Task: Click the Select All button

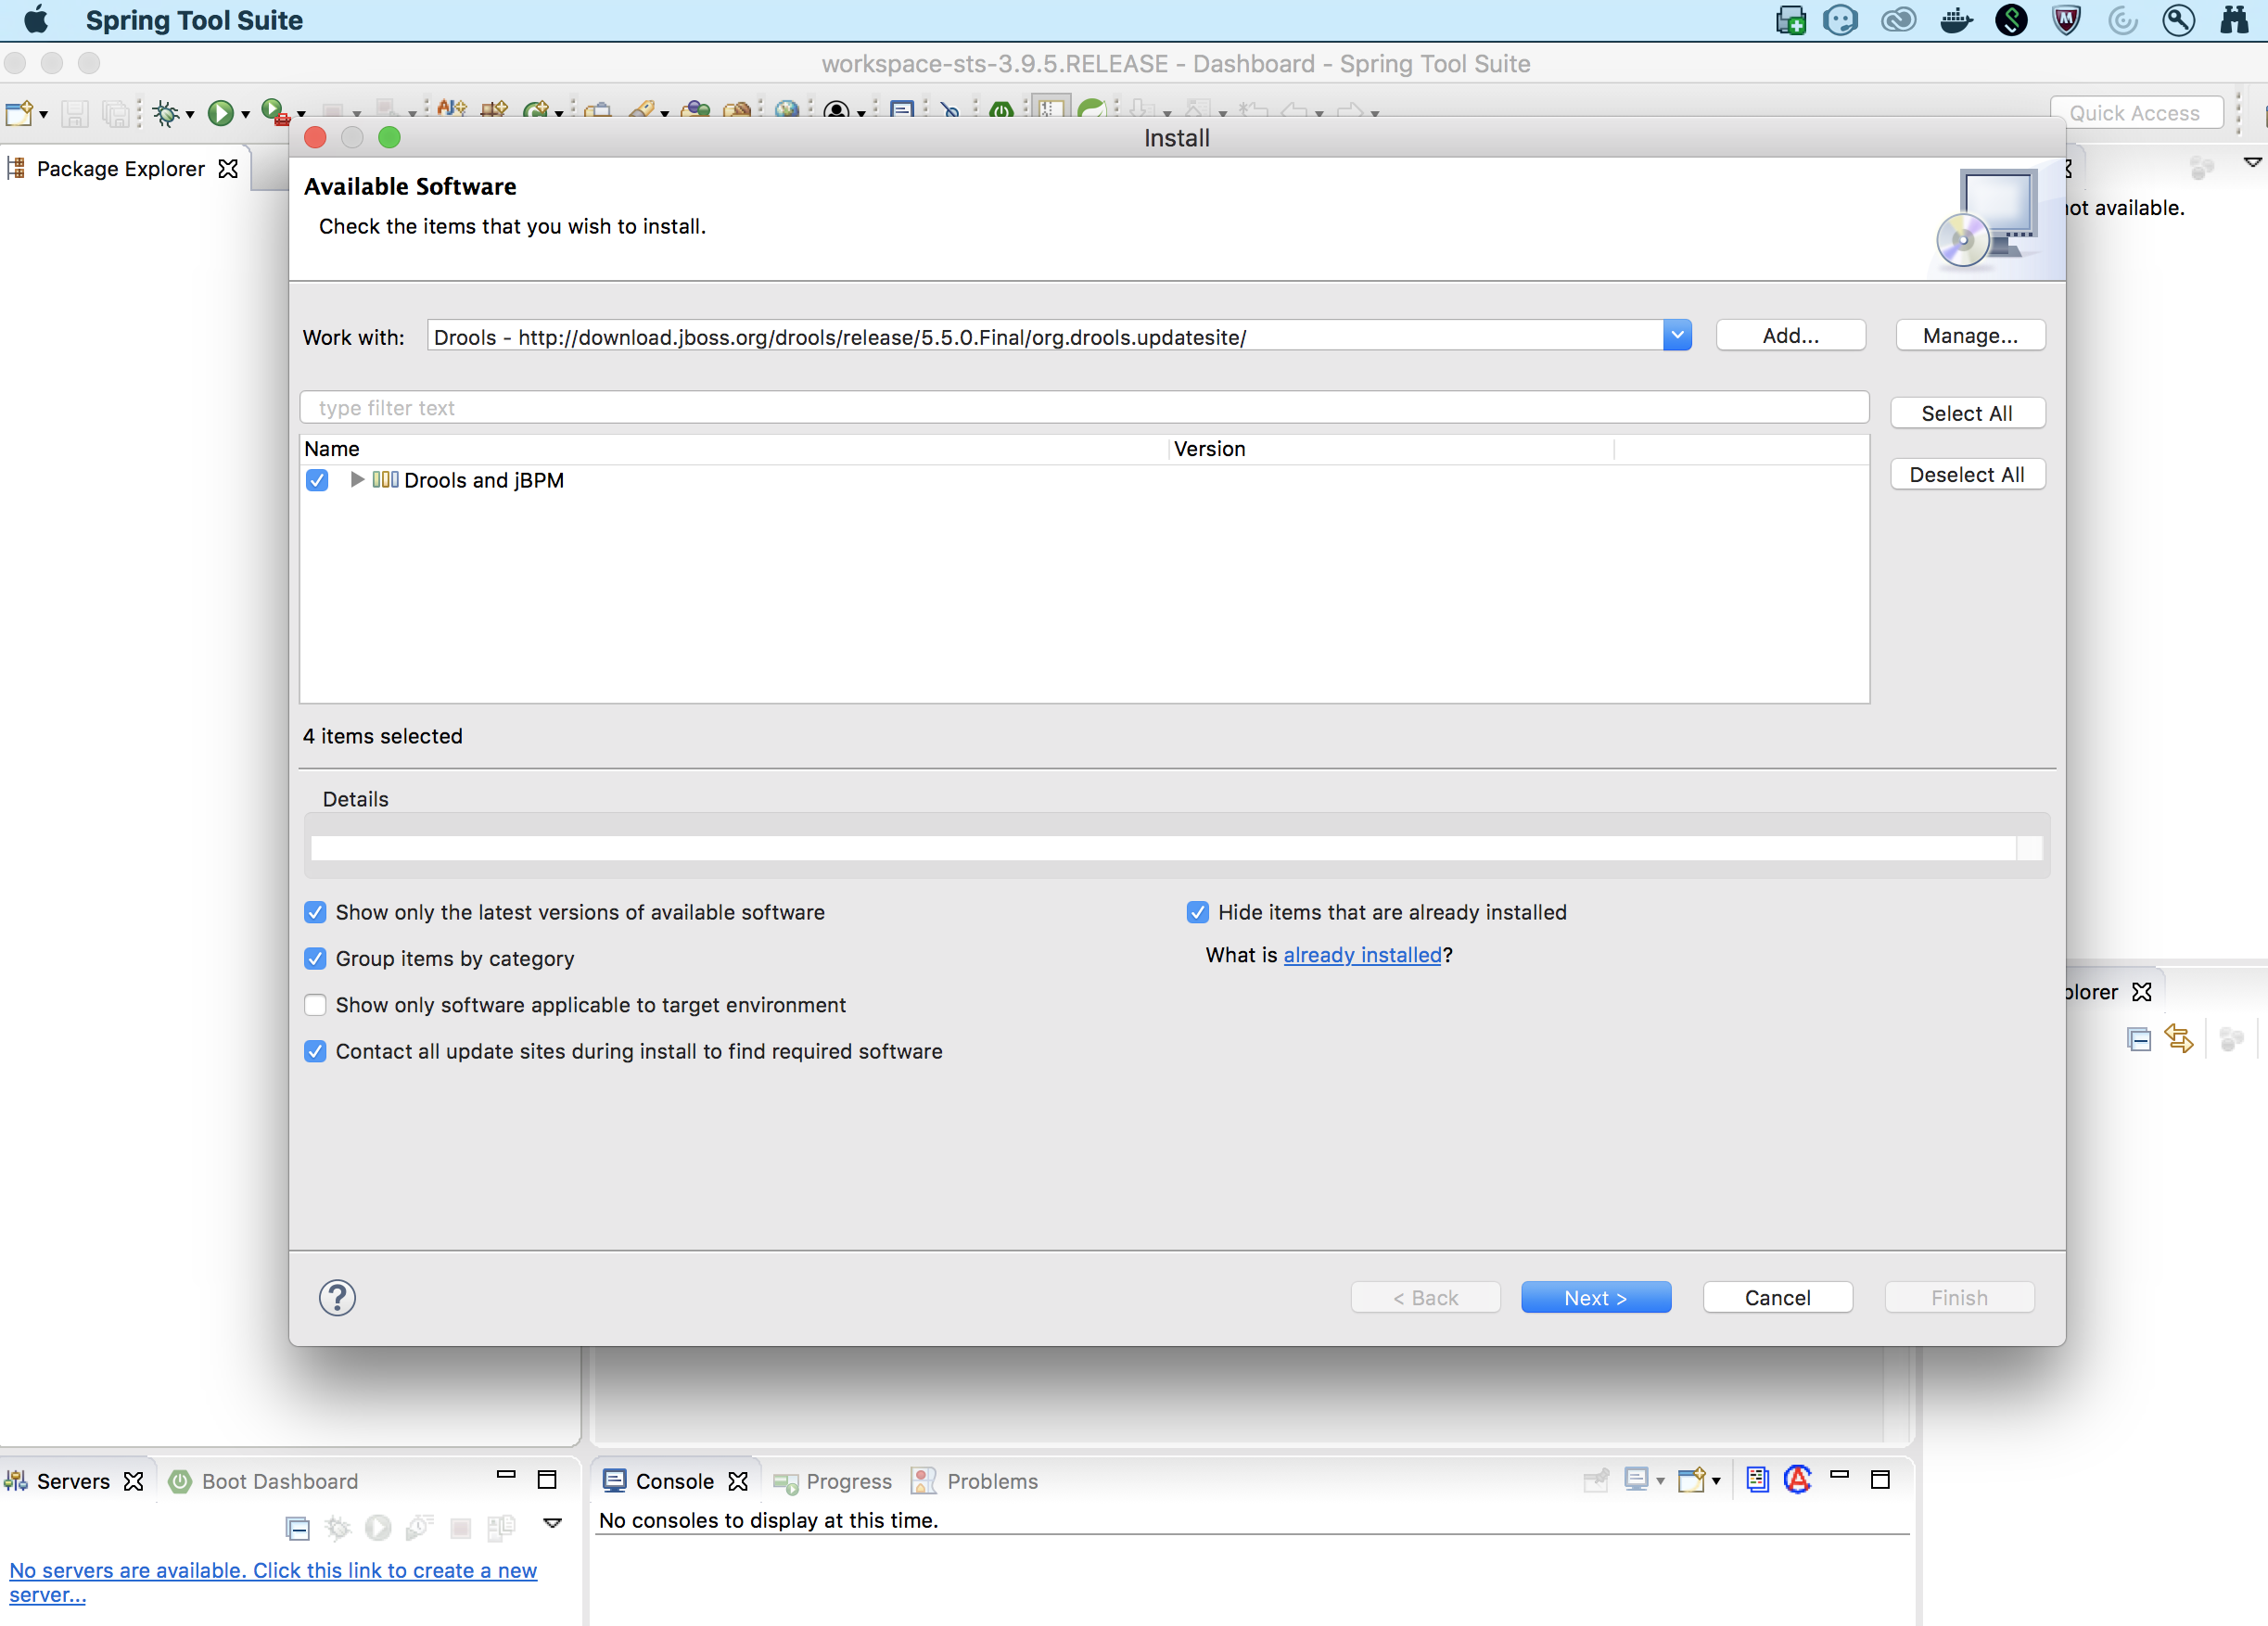Action: tap(1966, 413)
